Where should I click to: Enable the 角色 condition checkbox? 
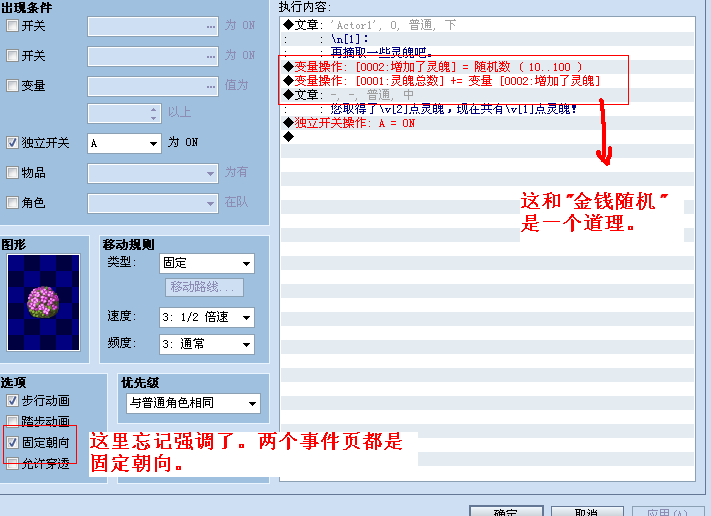12,203
